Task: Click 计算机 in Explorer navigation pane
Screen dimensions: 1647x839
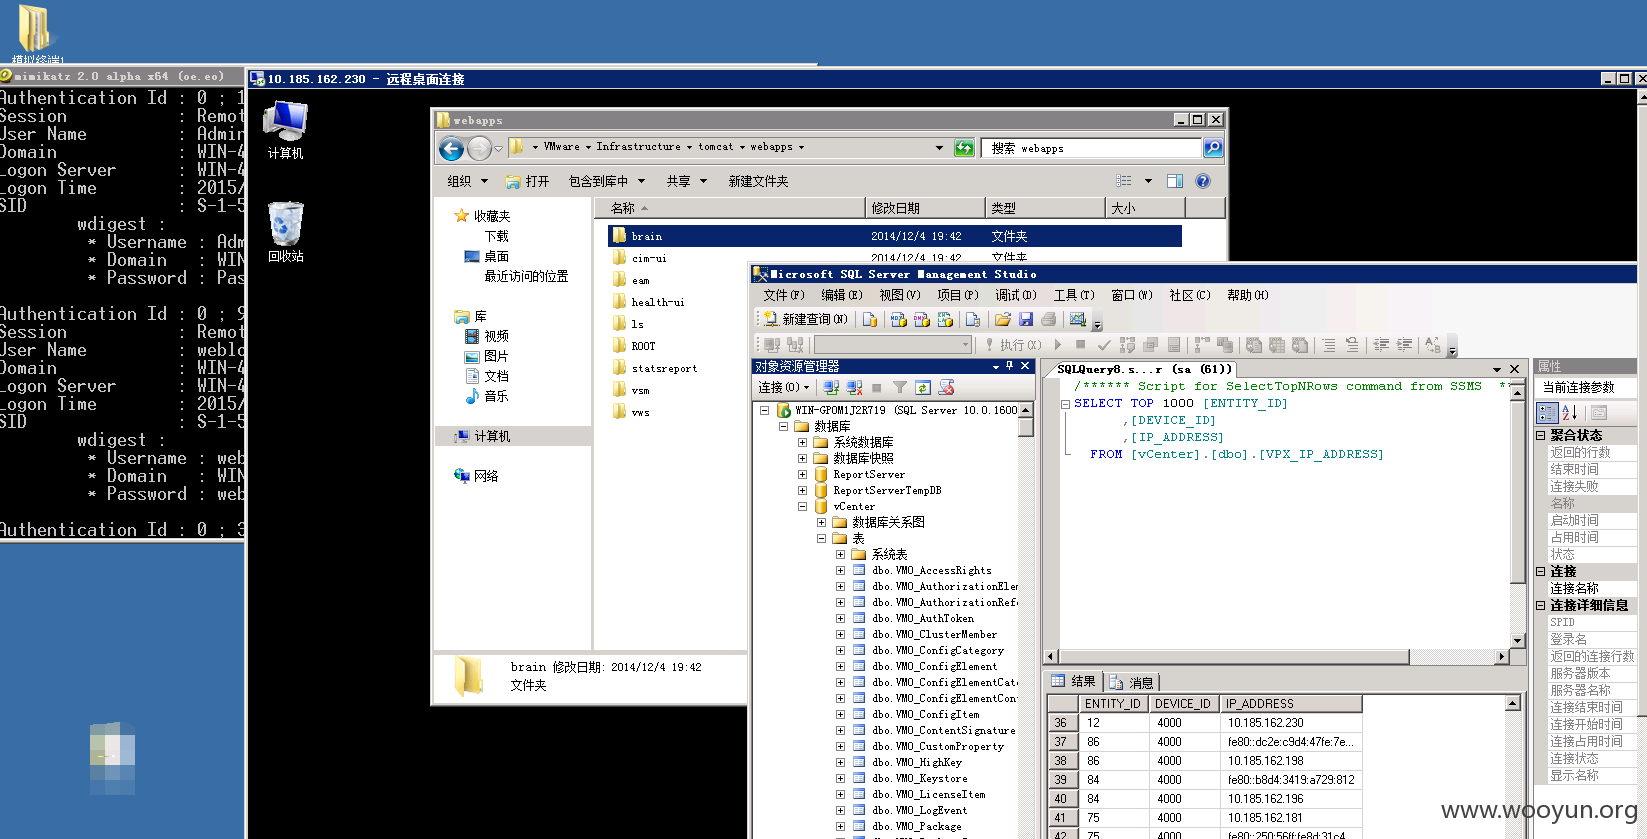Action: (482, 436)
